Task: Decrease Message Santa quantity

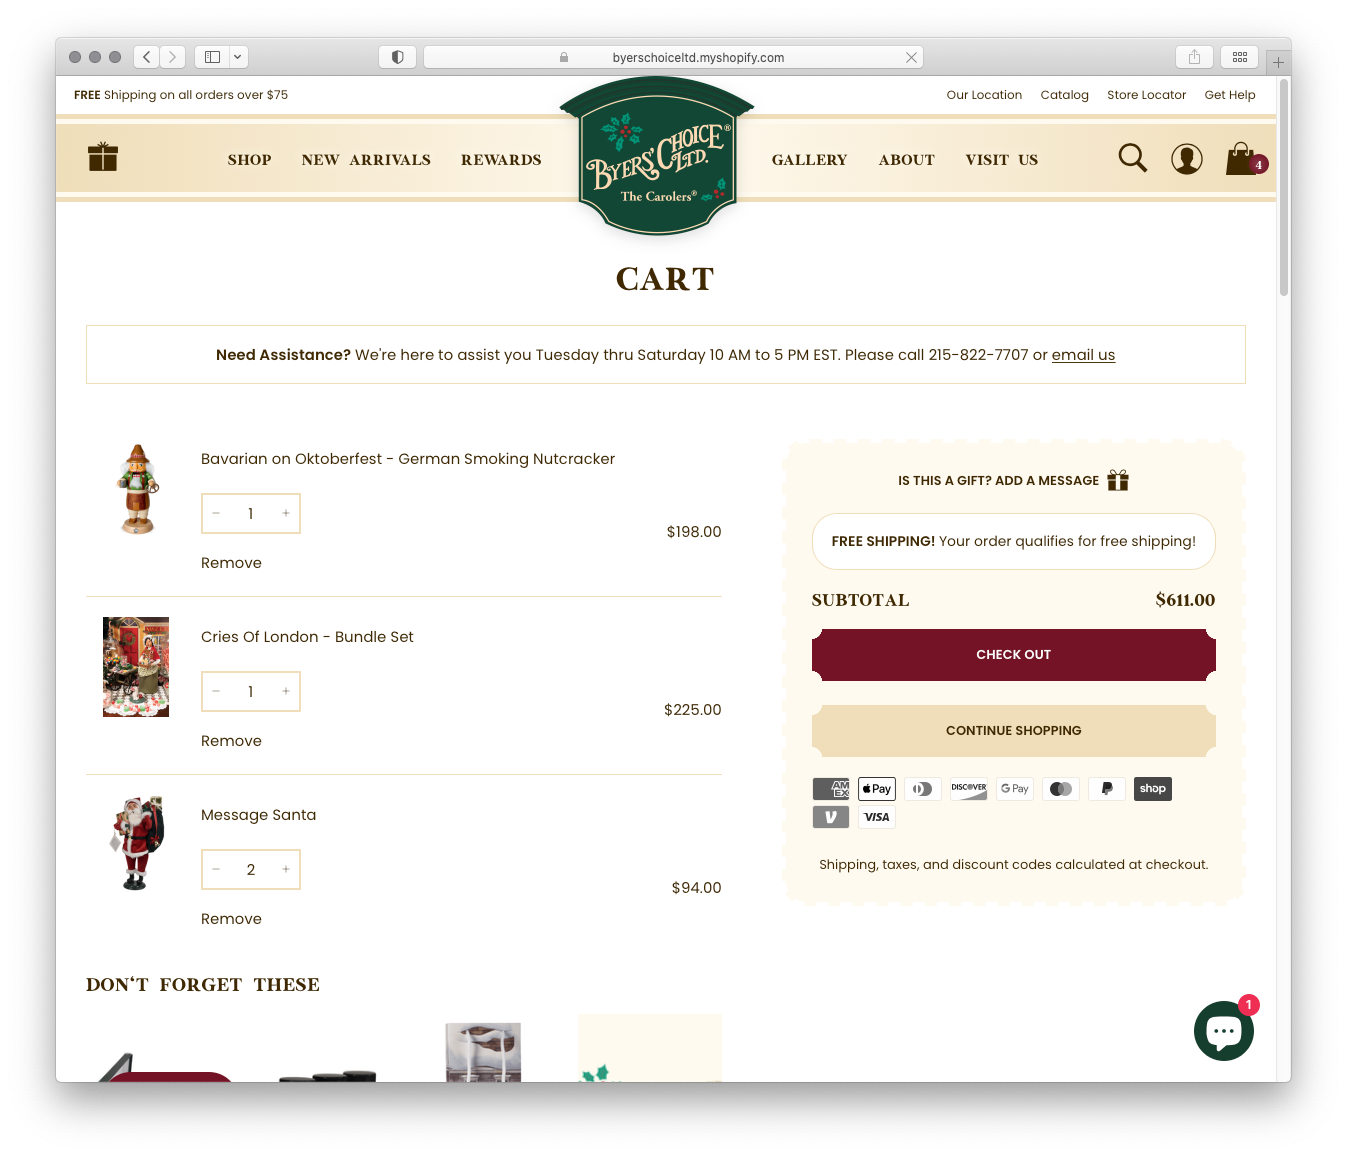Action: tap(216, 869)
